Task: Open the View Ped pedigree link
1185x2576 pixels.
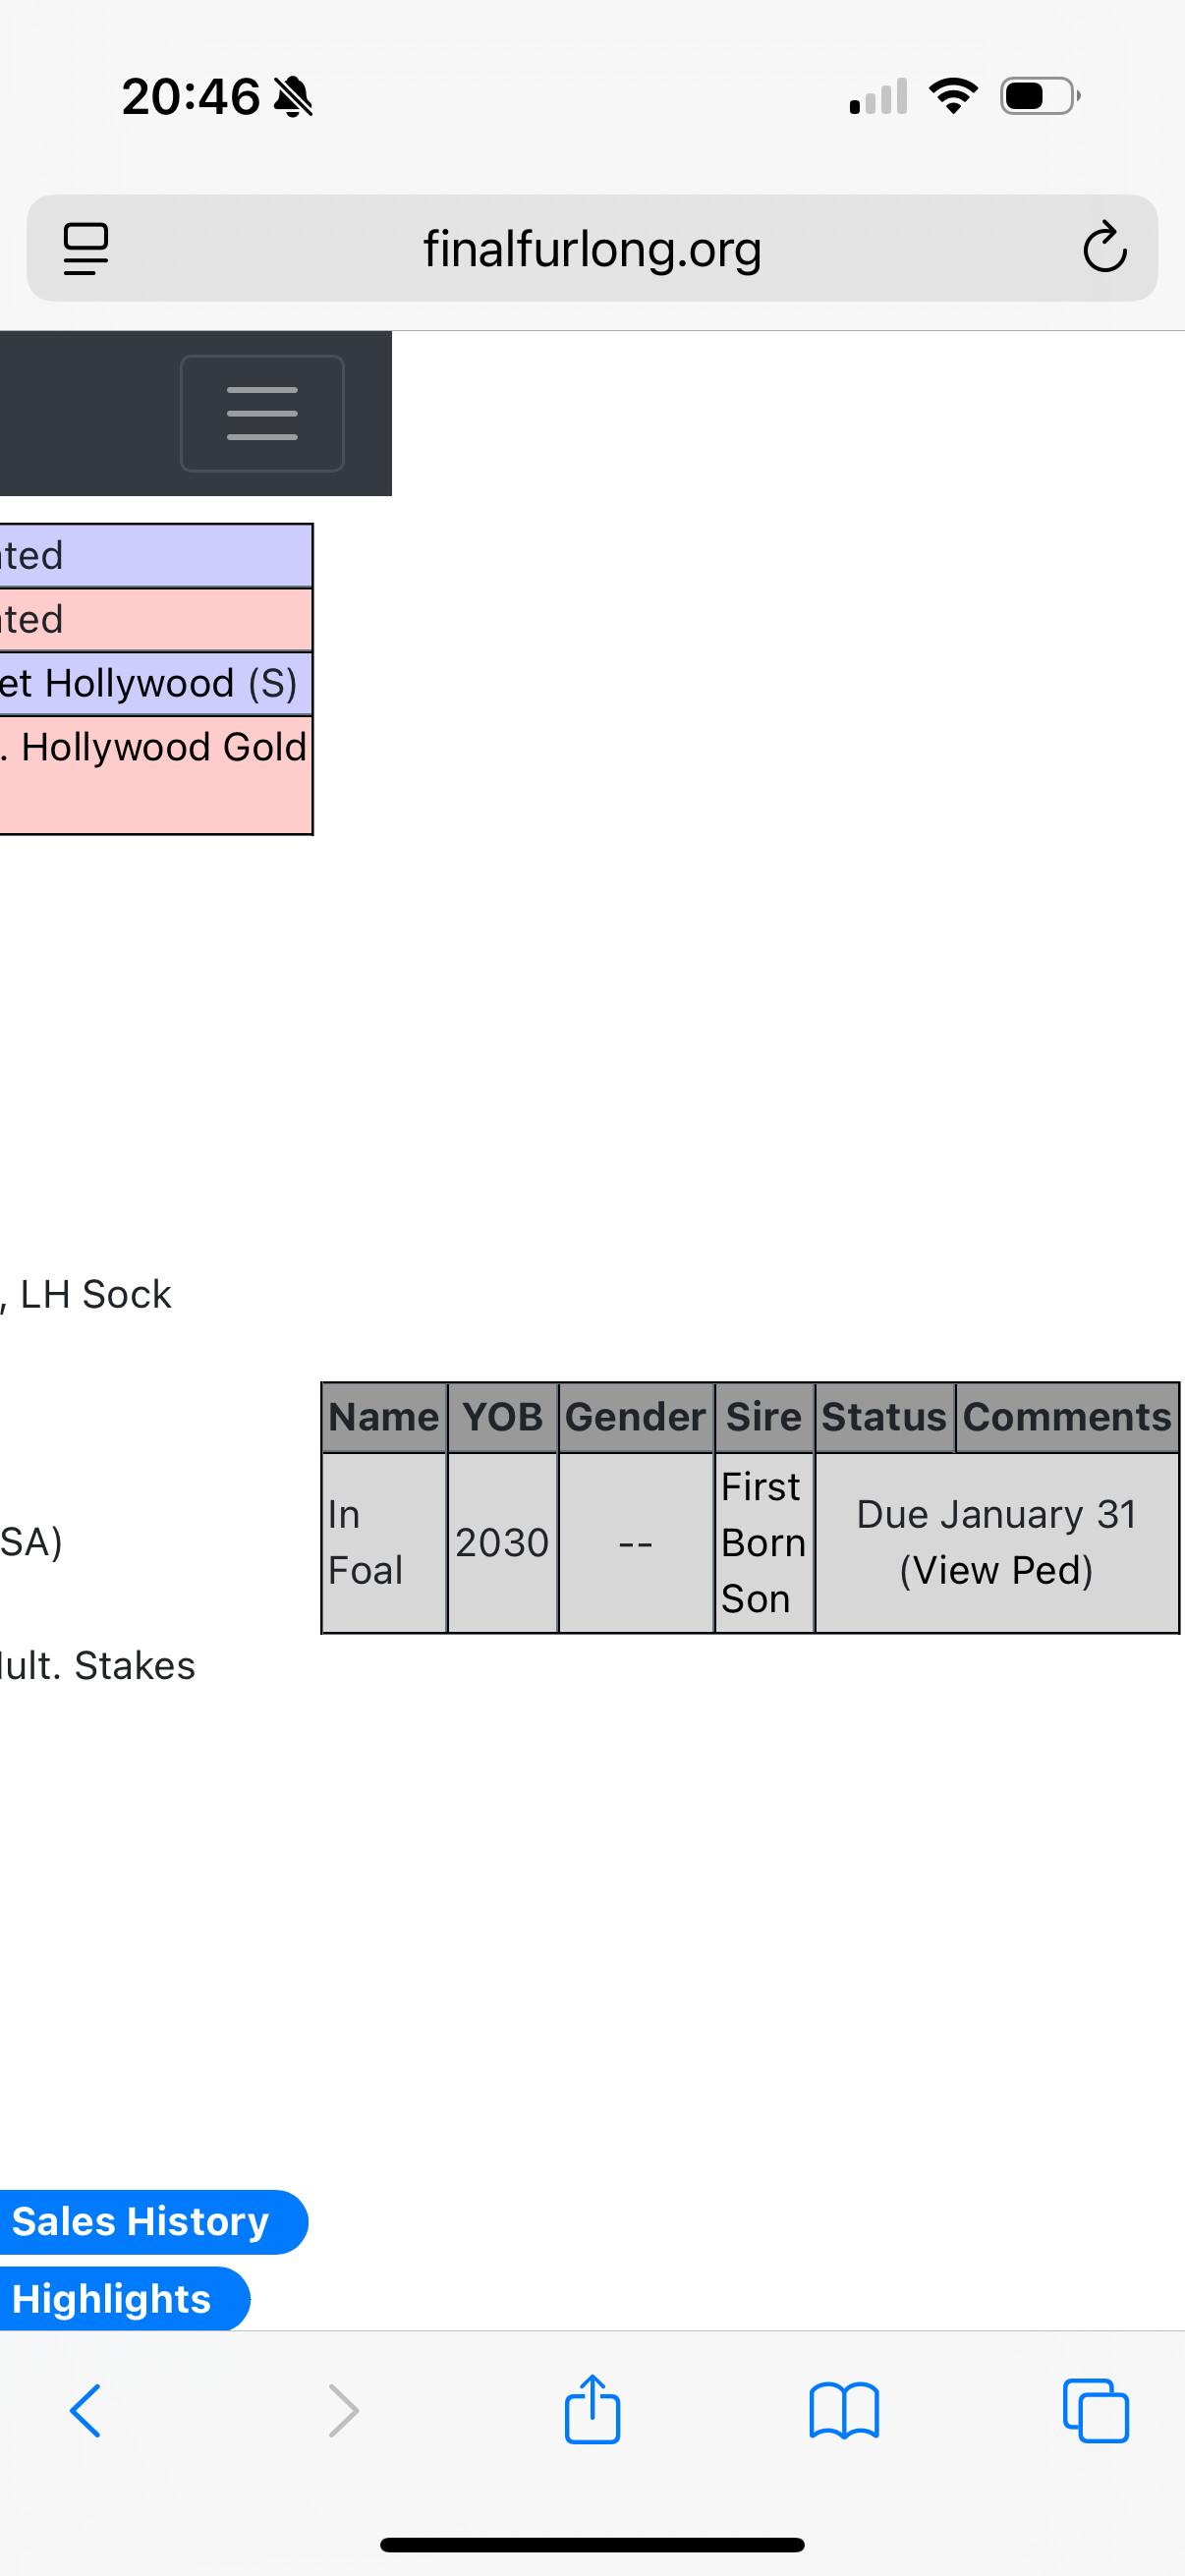Action: (x=996, y=1570)
